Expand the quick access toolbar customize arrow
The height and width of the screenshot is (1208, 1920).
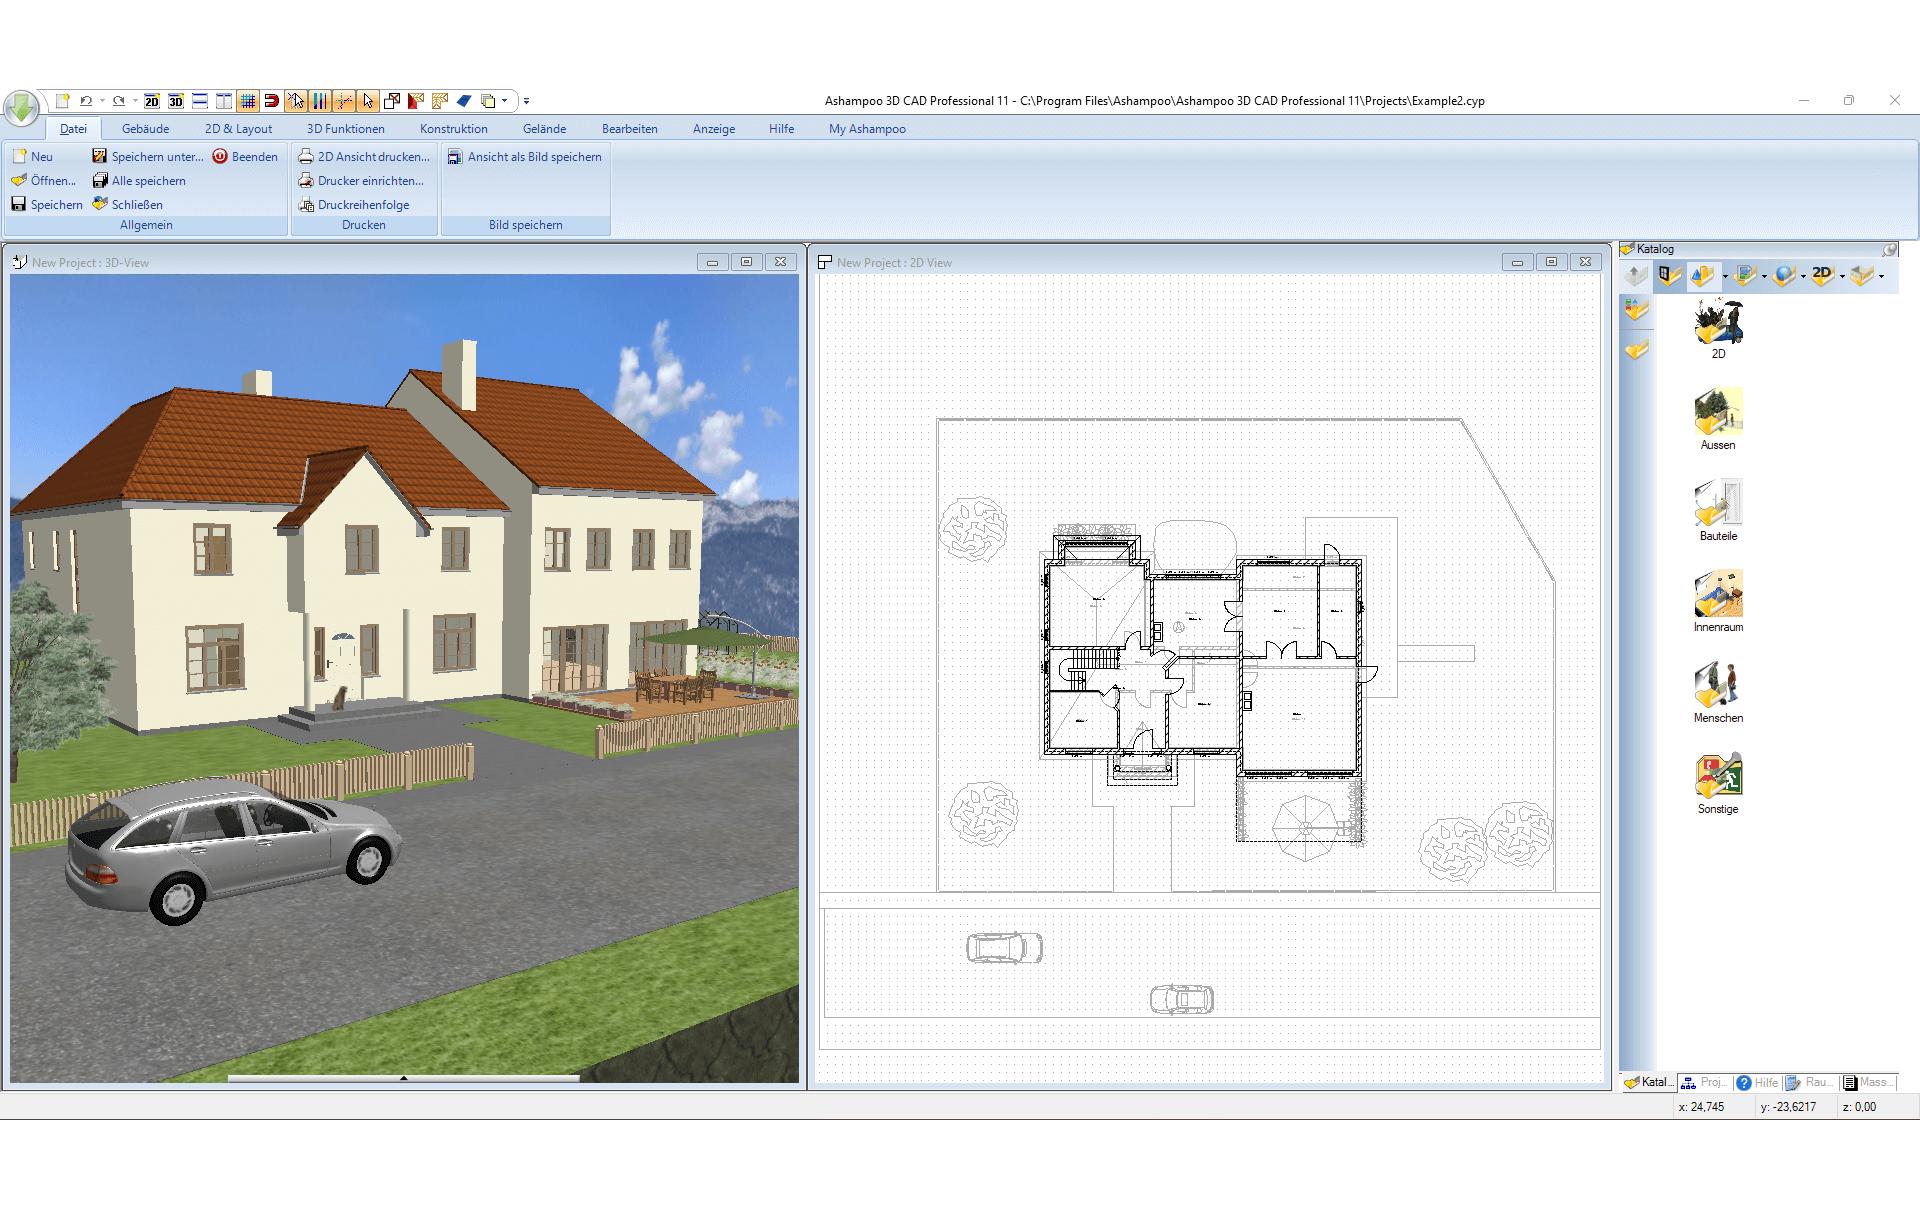click(526, 101)
